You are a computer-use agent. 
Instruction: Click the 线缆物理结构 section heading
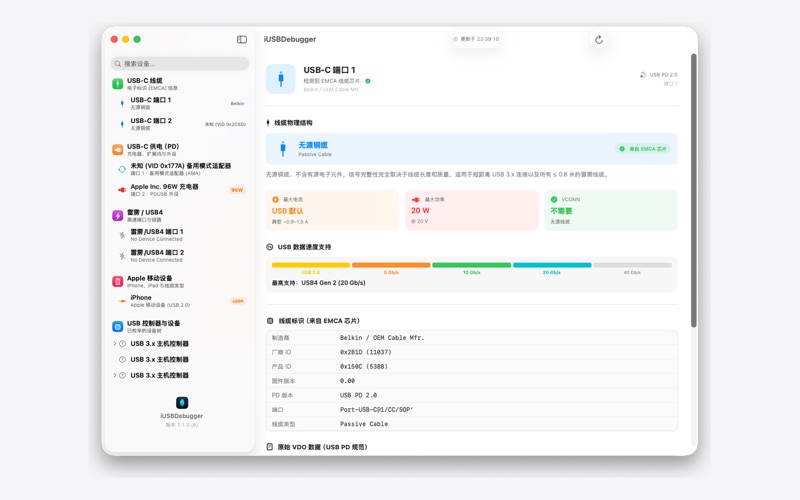coord(293,122)
